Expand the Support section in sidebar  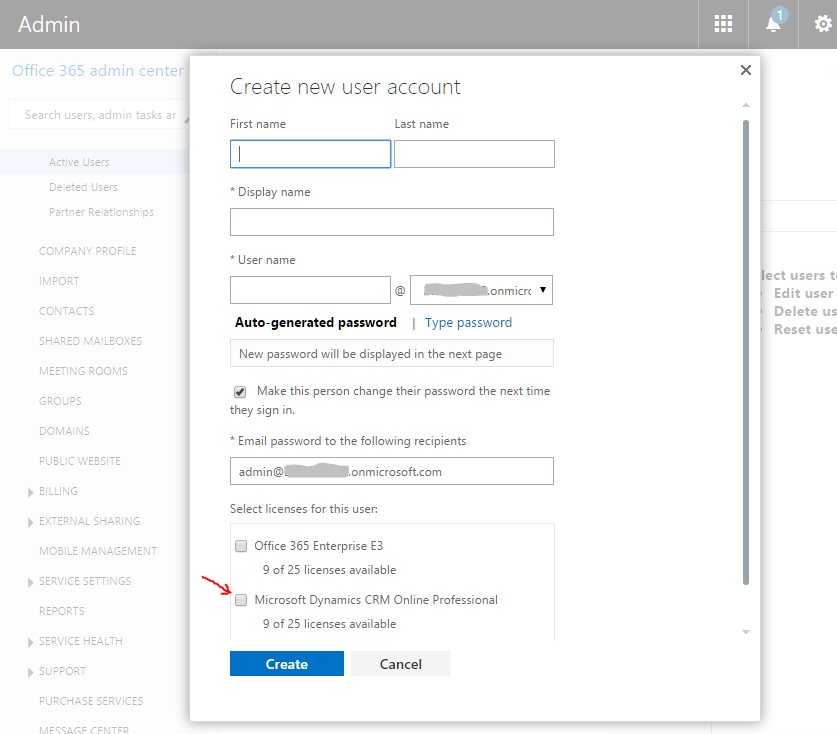tap(31, 671)
